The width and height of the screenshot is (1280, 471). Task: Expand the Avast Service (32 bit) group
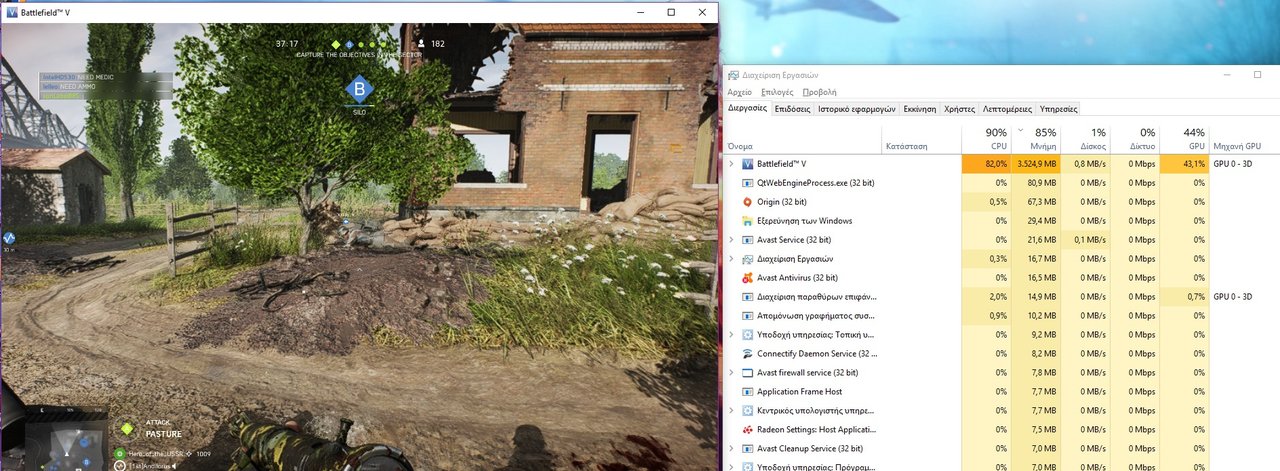pyautogui.click(x=731, y=240)
